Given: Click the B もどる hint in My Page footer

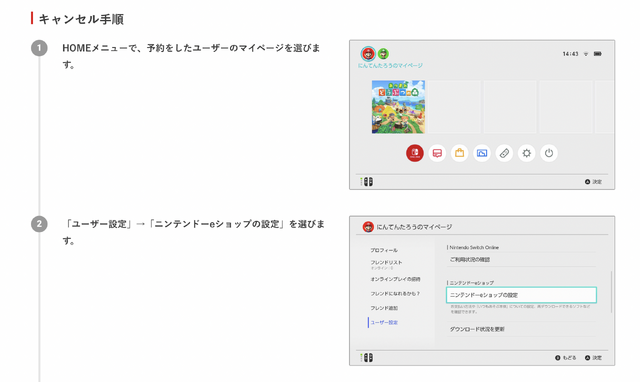Looking at the screenshot, I should tap(565, 358).
